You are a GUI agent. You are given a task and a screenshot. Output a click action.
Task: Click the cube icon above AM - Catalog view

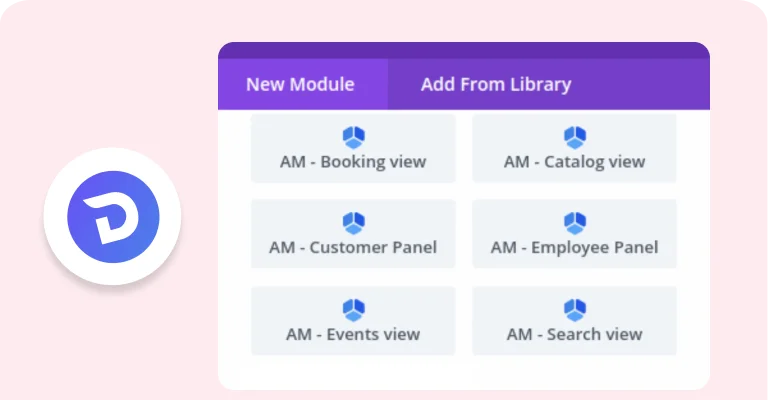coord(575,137)
